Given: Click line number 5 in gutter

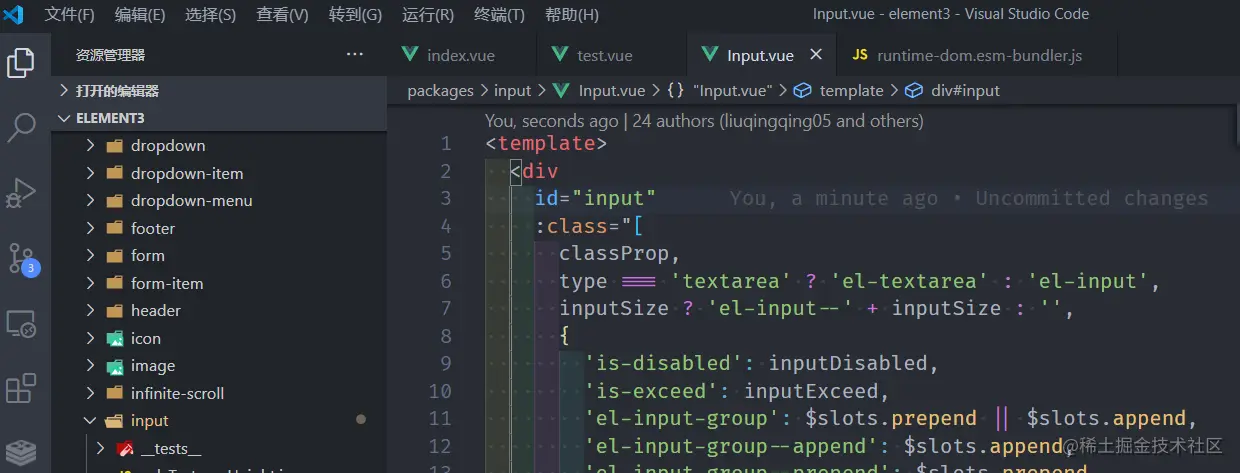Looking at the screenshot, I should click(x=446, y=253).
